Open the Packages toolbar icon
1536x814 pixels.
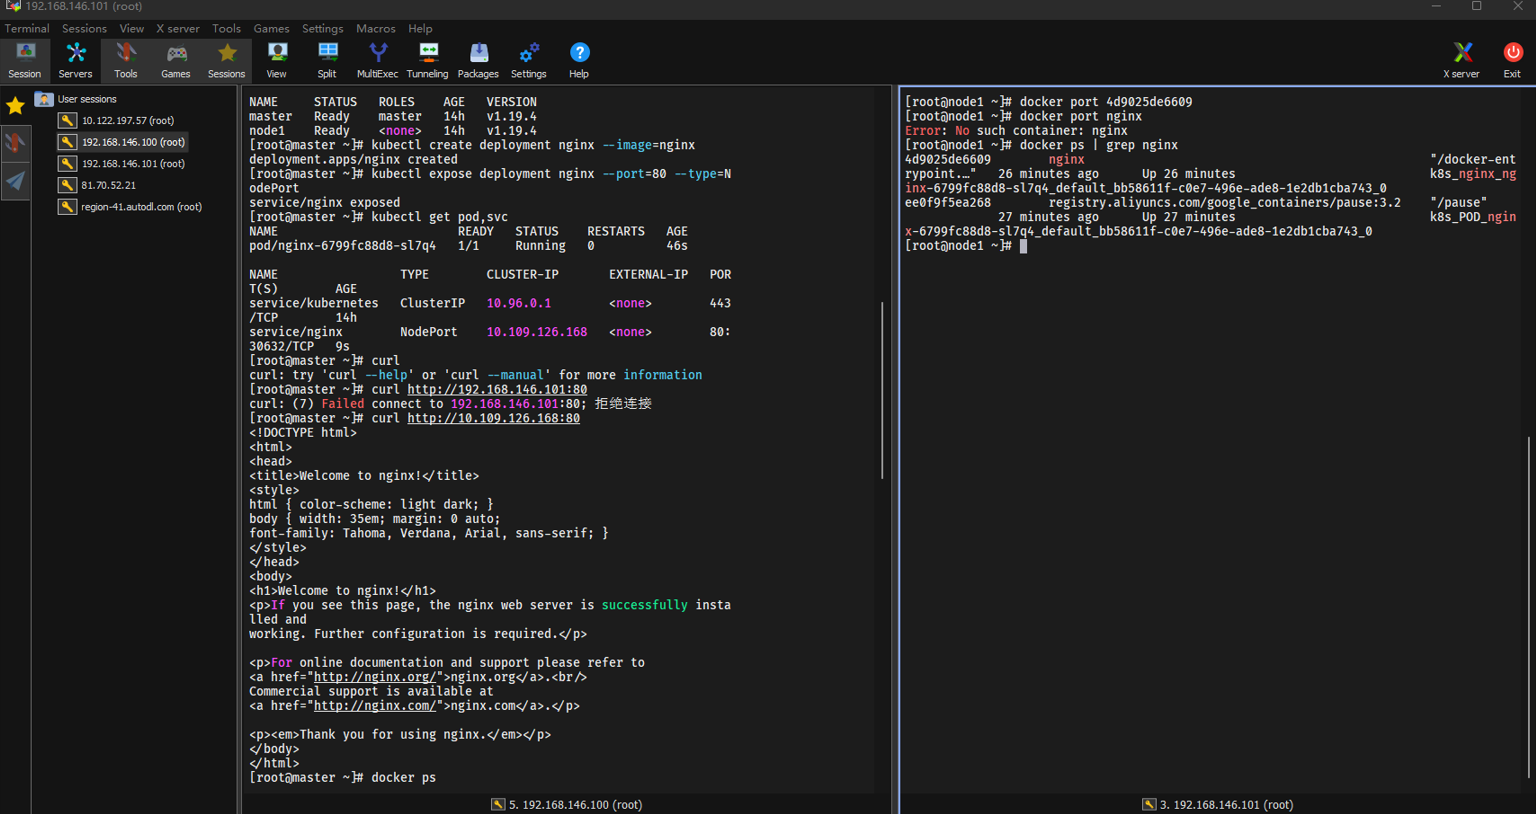478,60
